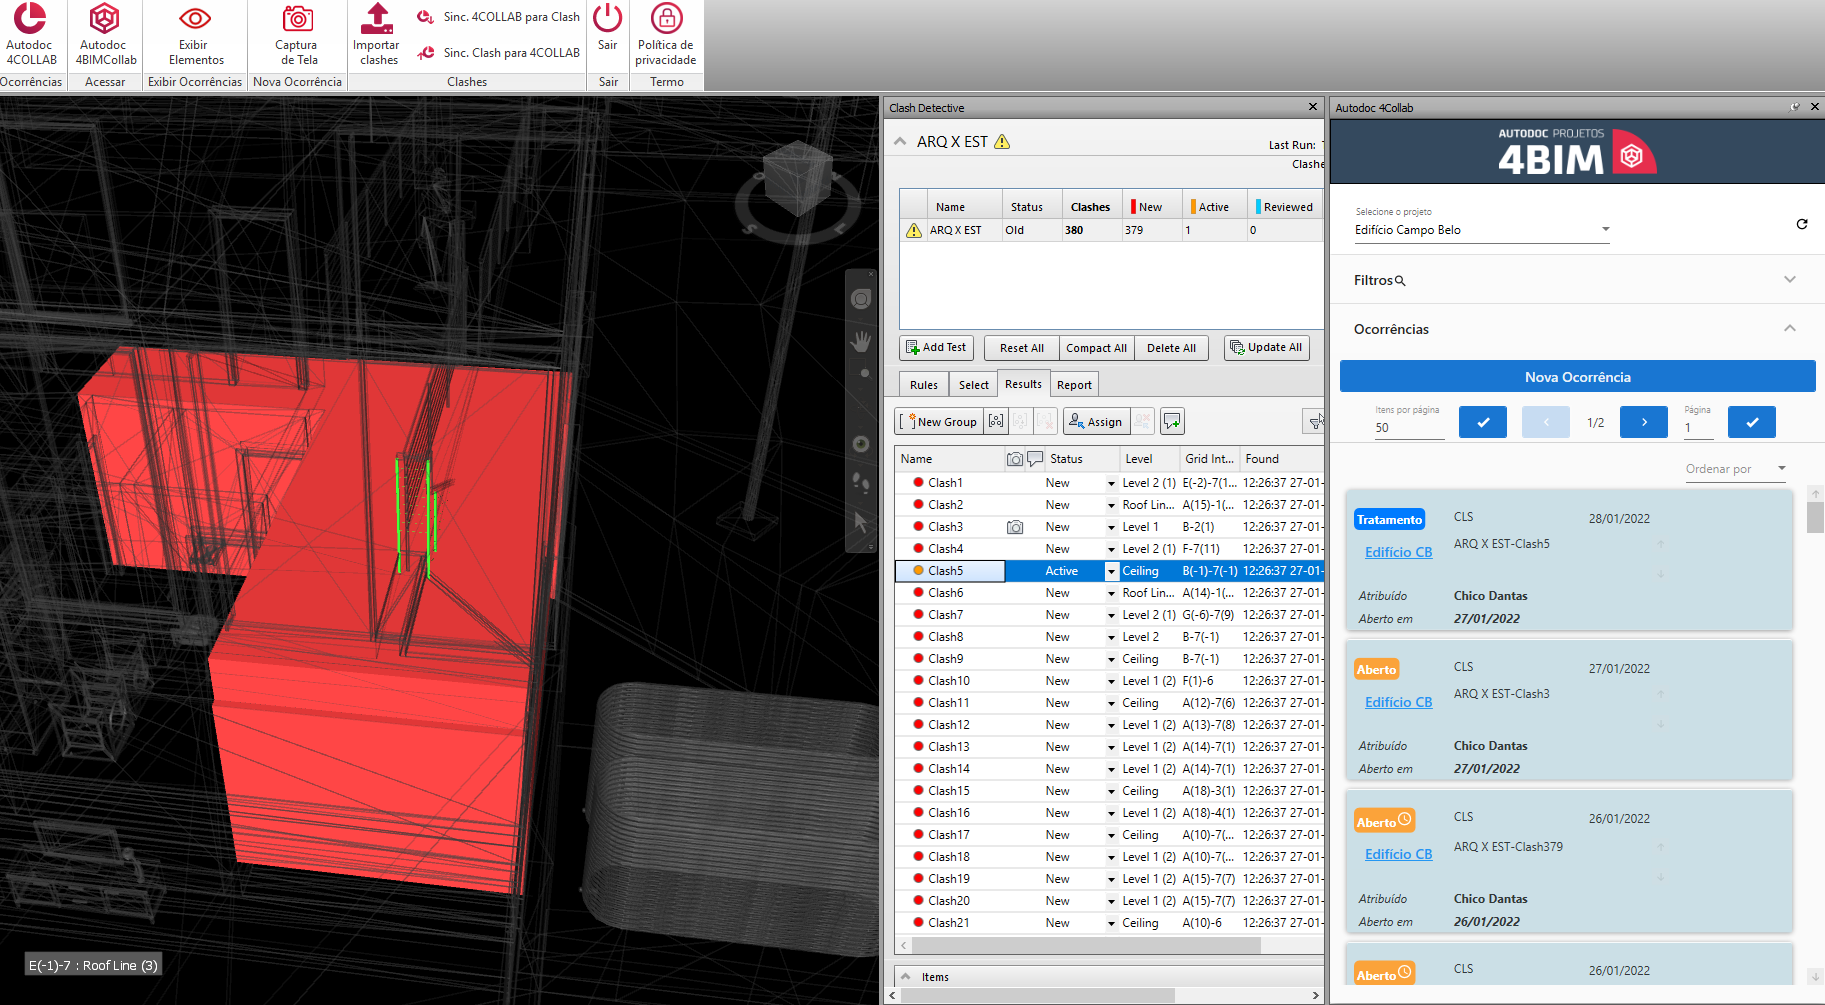The height and width of the screenshot is (1005, 1825).
Task: Select the Orbit navigation tool
Action: (861, 443)
